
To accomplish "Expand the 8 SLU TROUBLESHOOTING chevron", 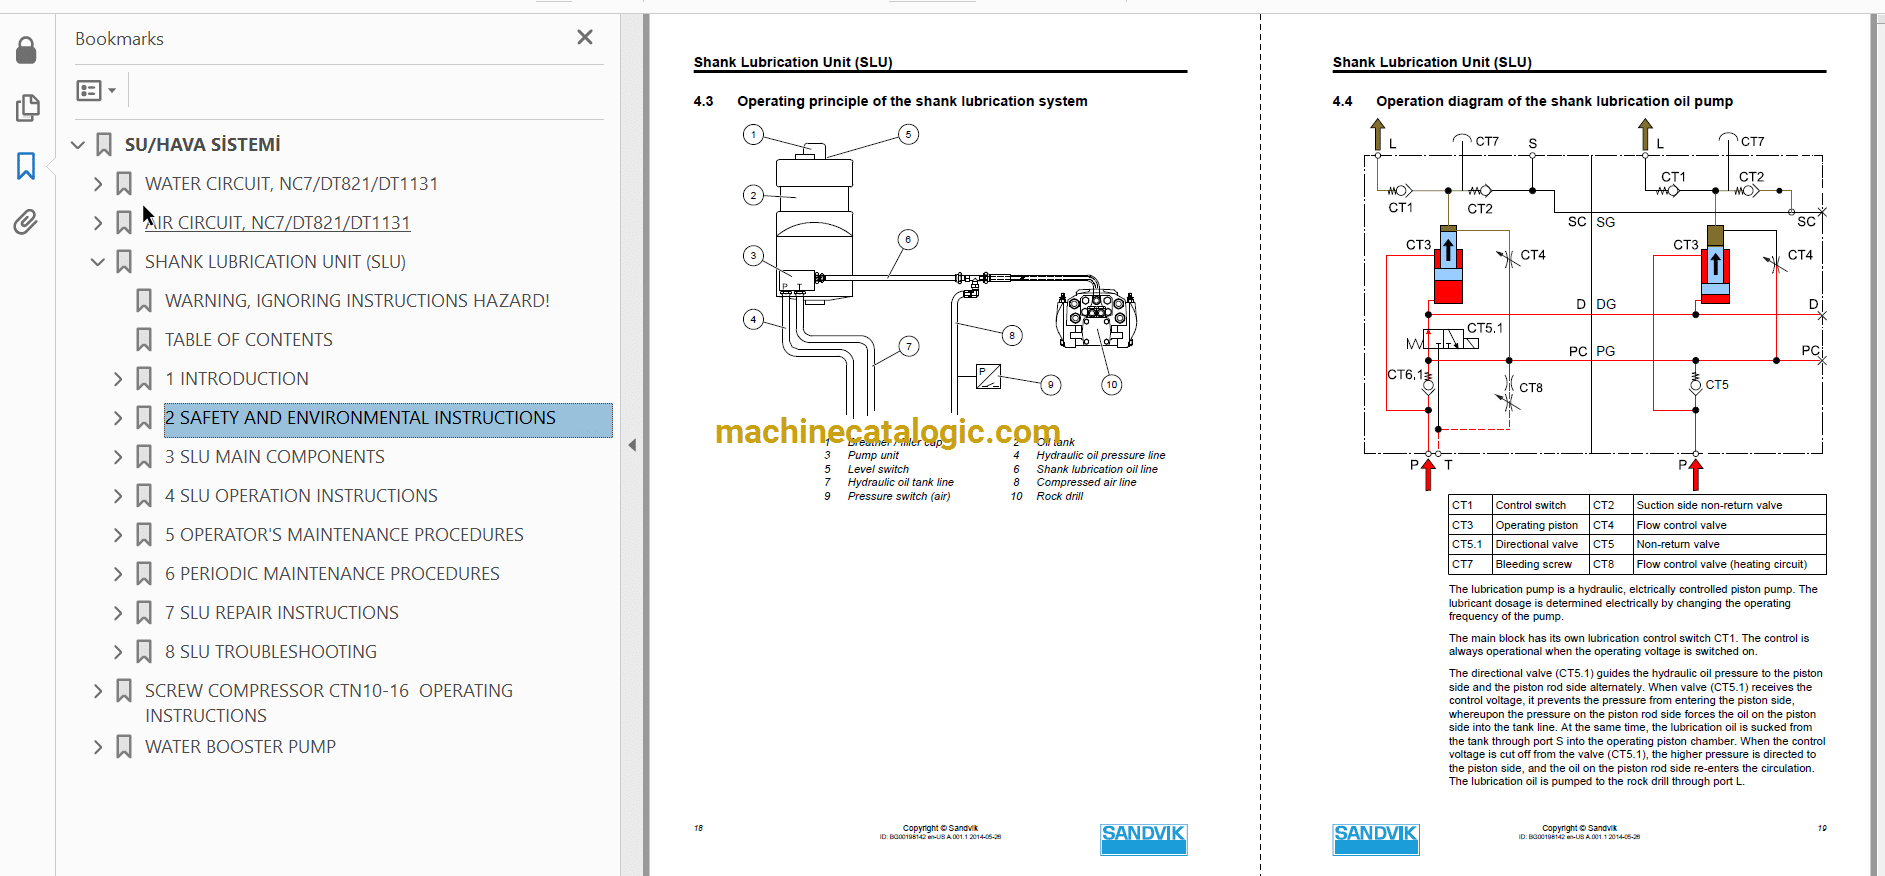I will click(118, 652).
